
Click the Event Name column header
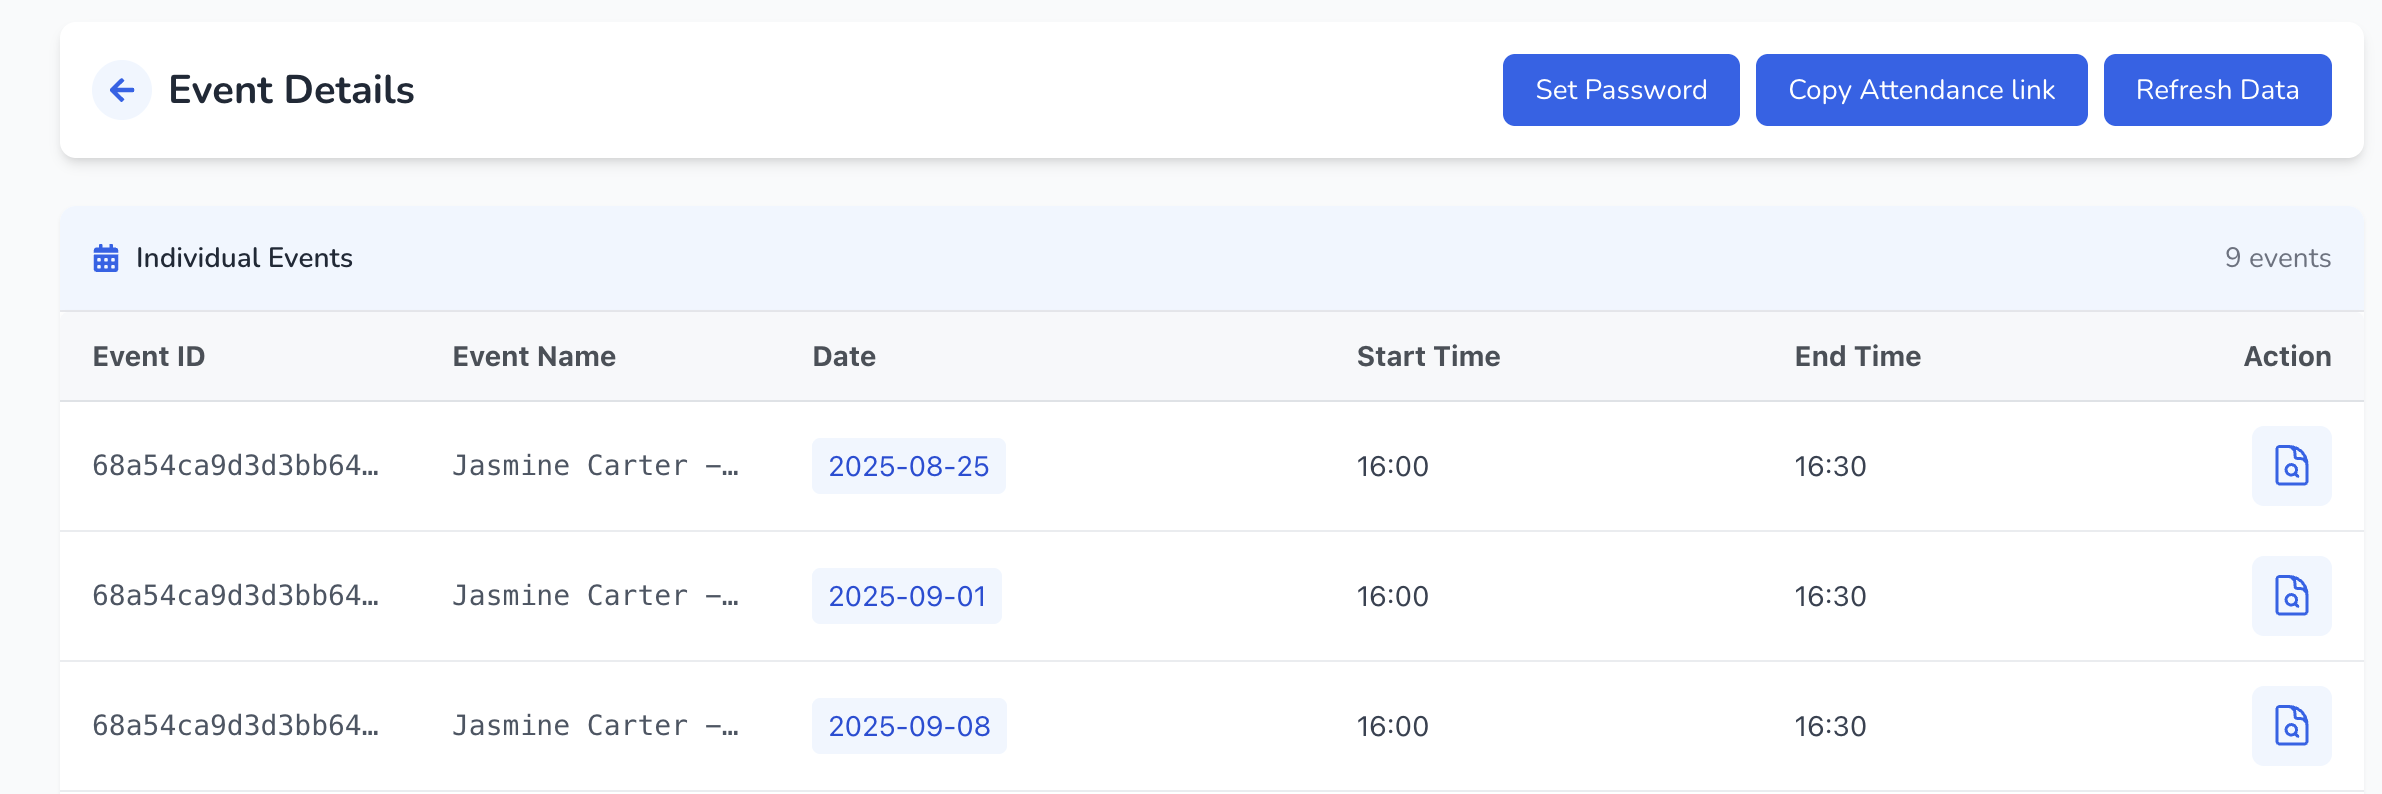coord(534,357)
